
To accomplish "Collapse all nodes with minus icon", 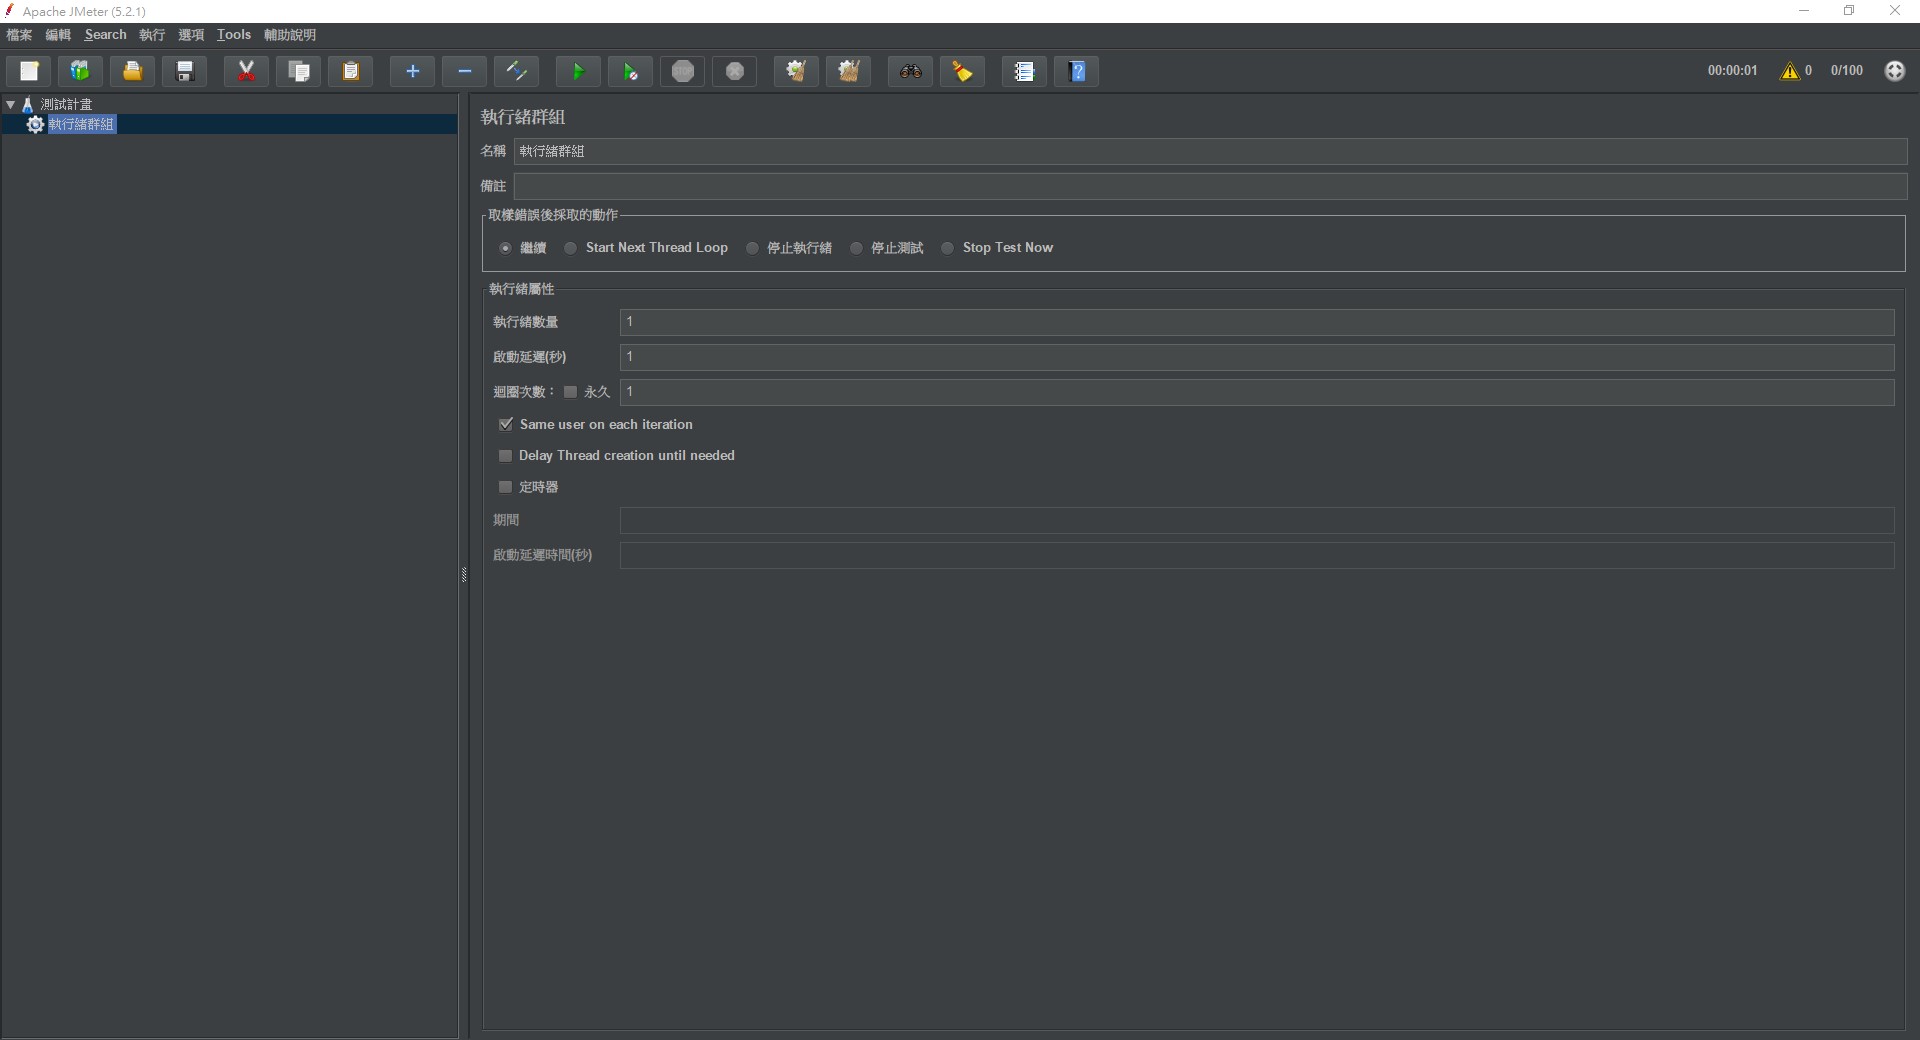I will pyautogui.click(x=464, y=71).
